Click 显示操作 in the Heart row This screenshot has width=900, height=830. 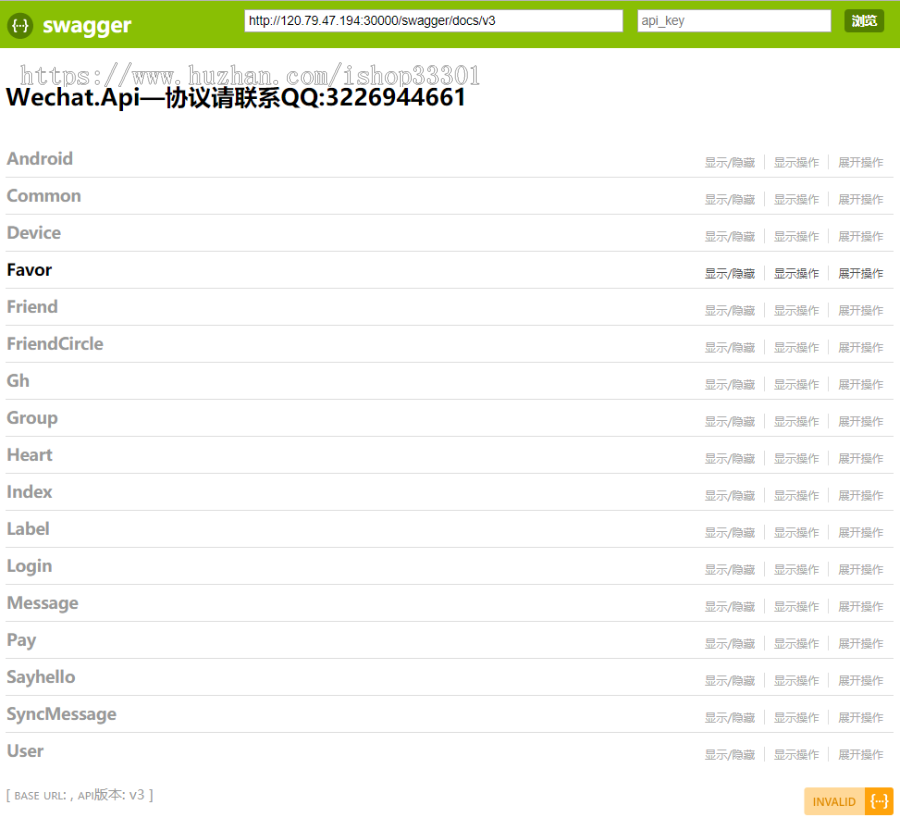click(797, 459)
